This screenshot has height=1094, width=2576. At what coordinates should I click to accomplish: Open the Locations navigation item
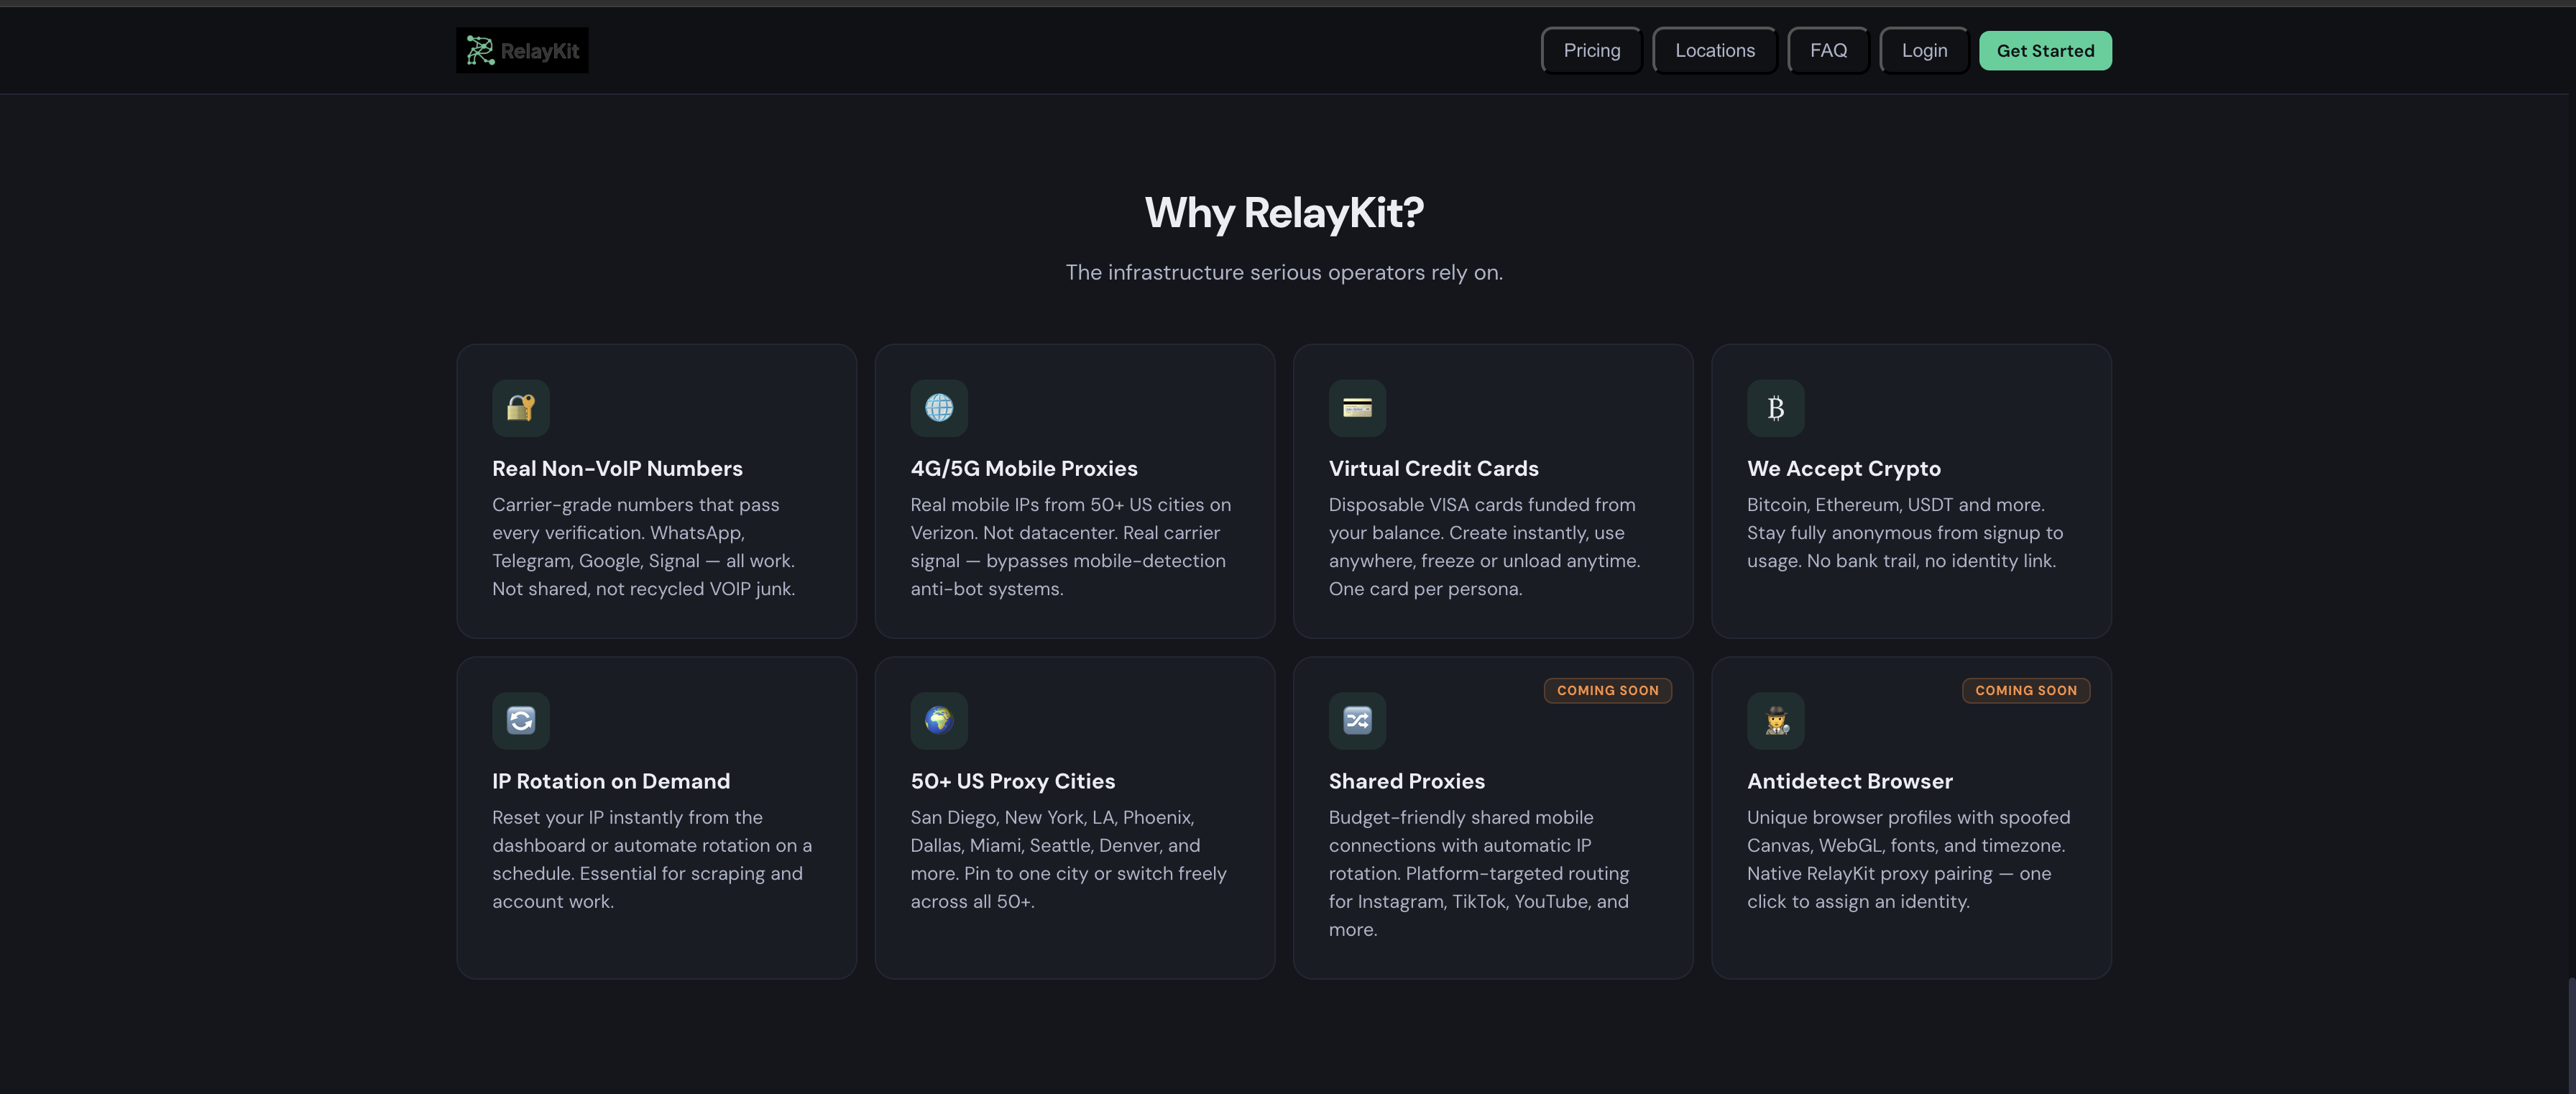click(1714, 49)
